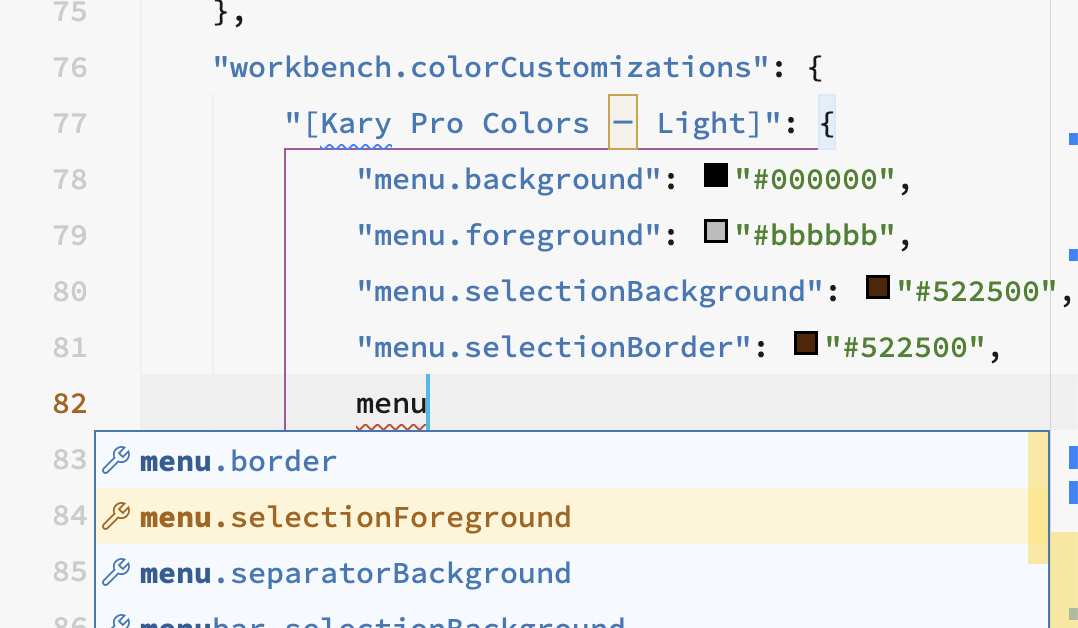Screen dimensions: 1078x628
Task: Click the wrench icon beside menubar.selectionBackground
Action: click(116, 620)
